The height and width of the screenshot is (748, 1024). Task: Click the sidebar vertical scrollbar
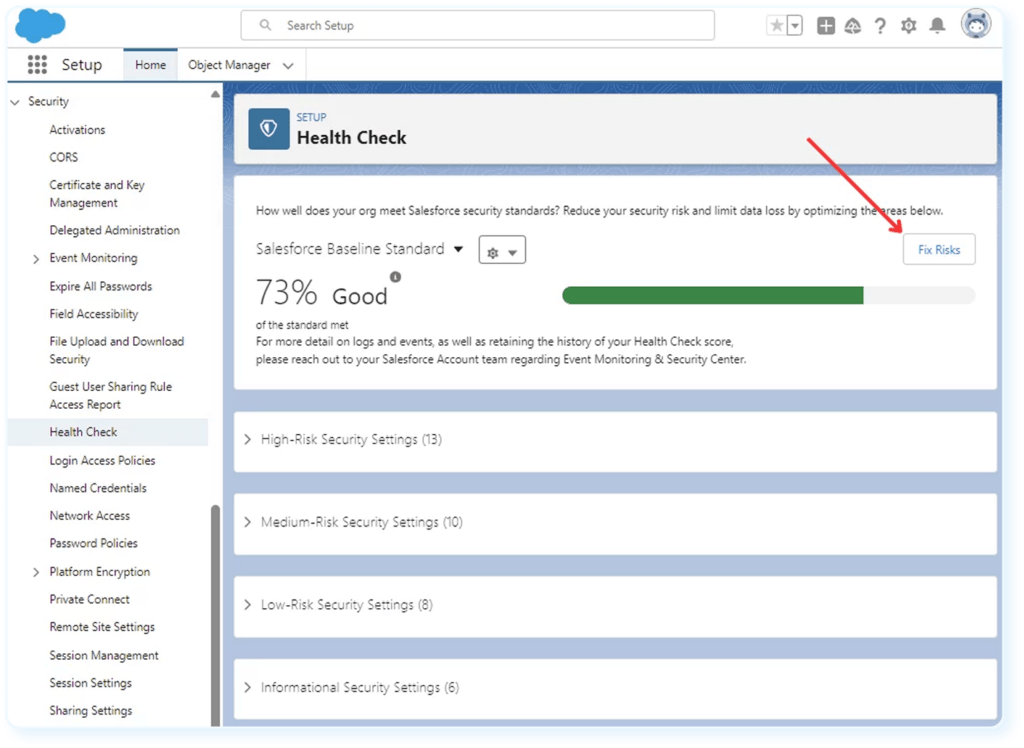click(x=215, y=614)
